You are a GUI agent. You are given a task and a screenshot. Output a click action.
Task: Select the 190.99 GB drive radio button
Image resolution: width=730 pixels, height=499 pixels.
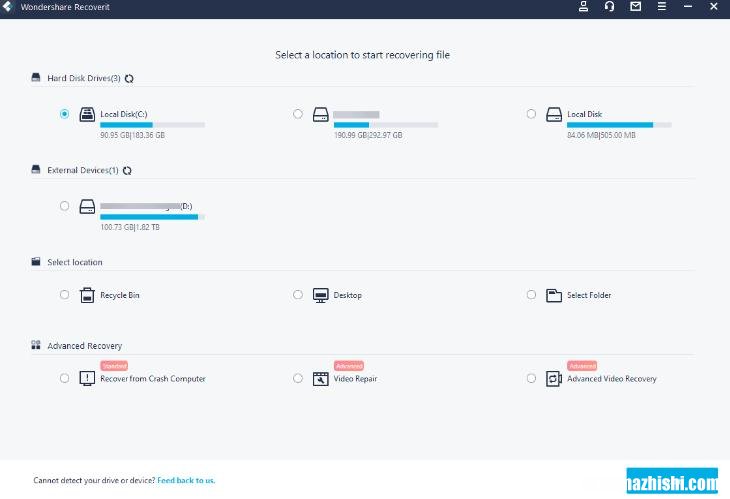click(298, 114)
